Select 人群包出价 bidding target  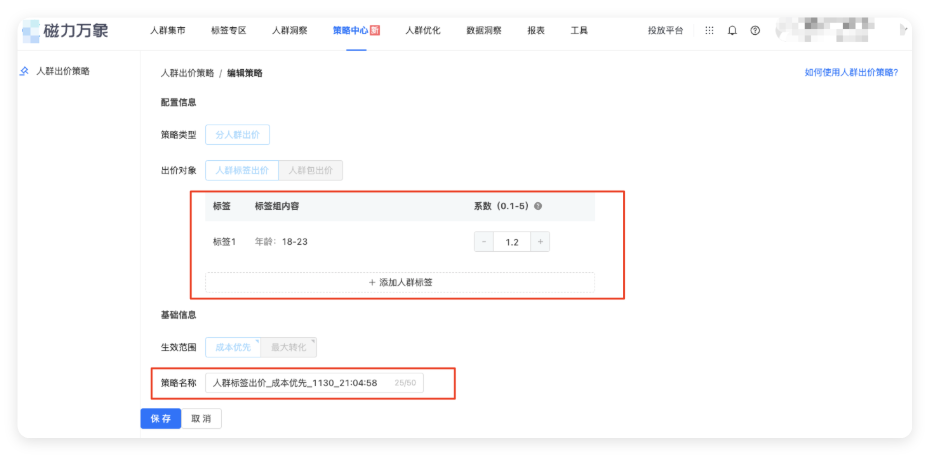tap(310, 171)
